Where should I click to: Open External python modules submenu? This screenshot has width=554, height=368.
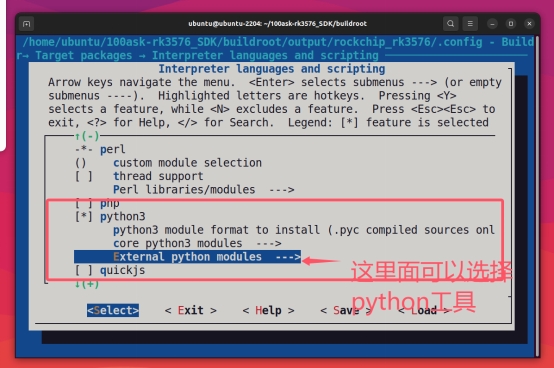coord(188,257)
